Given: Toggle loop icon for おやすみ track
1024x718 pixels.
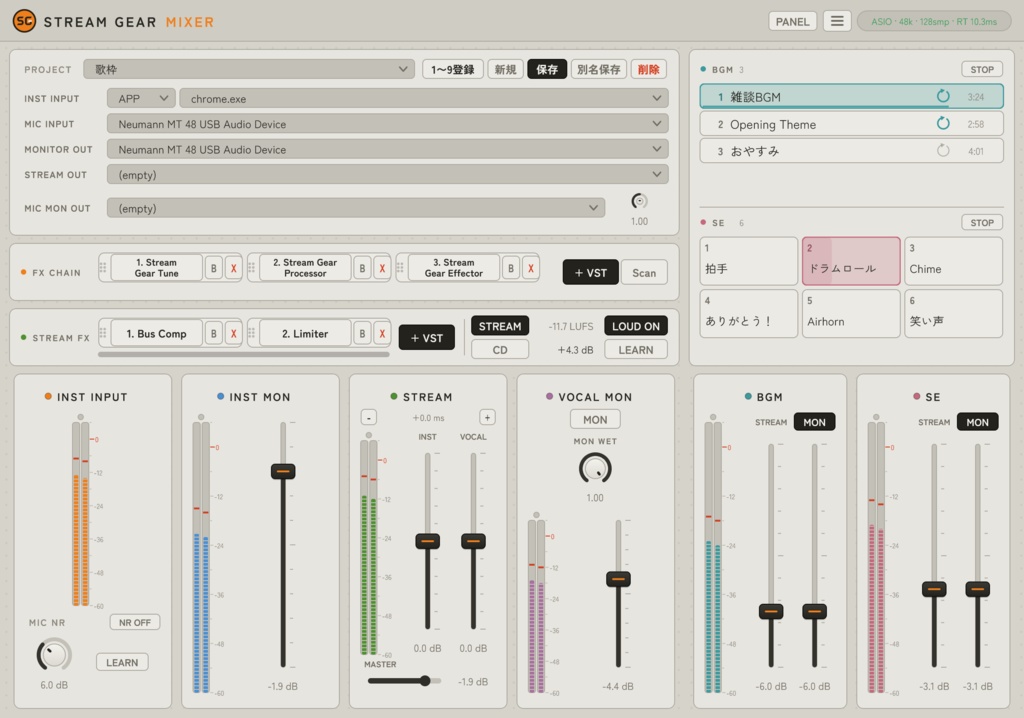Looking at the screenshot, I should (942, 150).
